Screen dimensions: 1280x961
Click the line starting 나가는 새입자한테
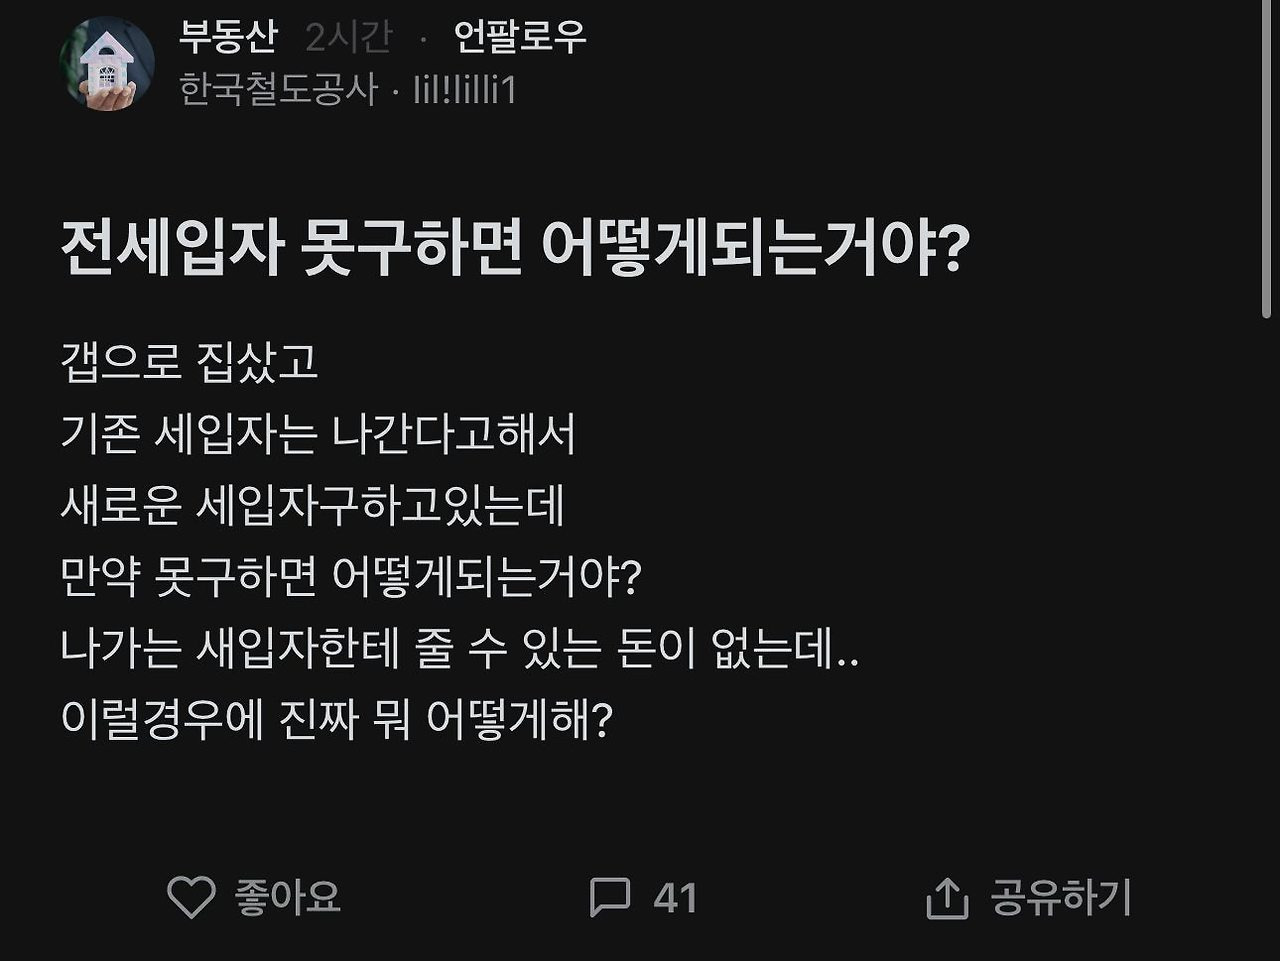[460, 650]
